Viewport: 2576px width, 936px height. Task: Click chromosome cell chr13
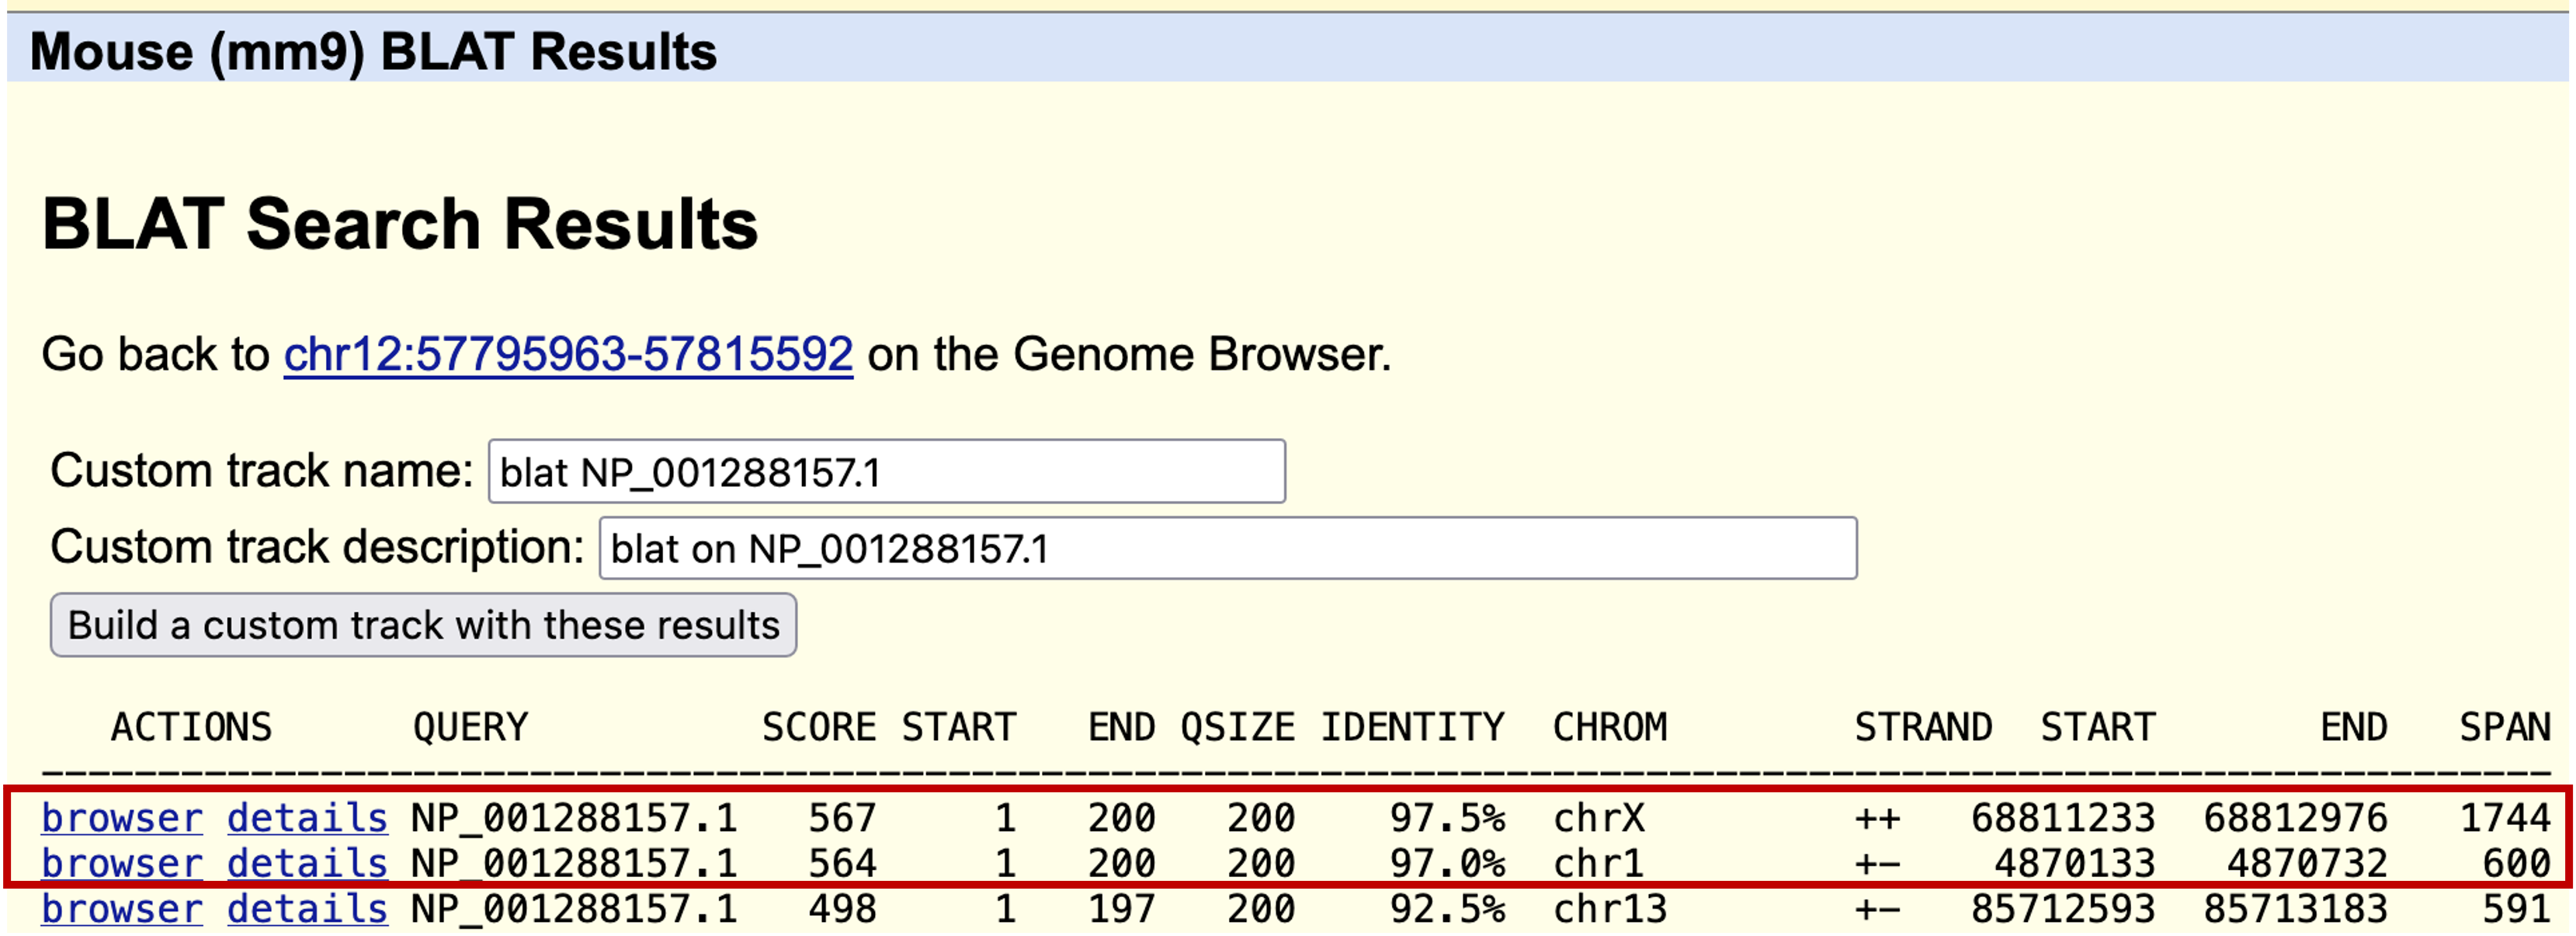click(1610, 909)
